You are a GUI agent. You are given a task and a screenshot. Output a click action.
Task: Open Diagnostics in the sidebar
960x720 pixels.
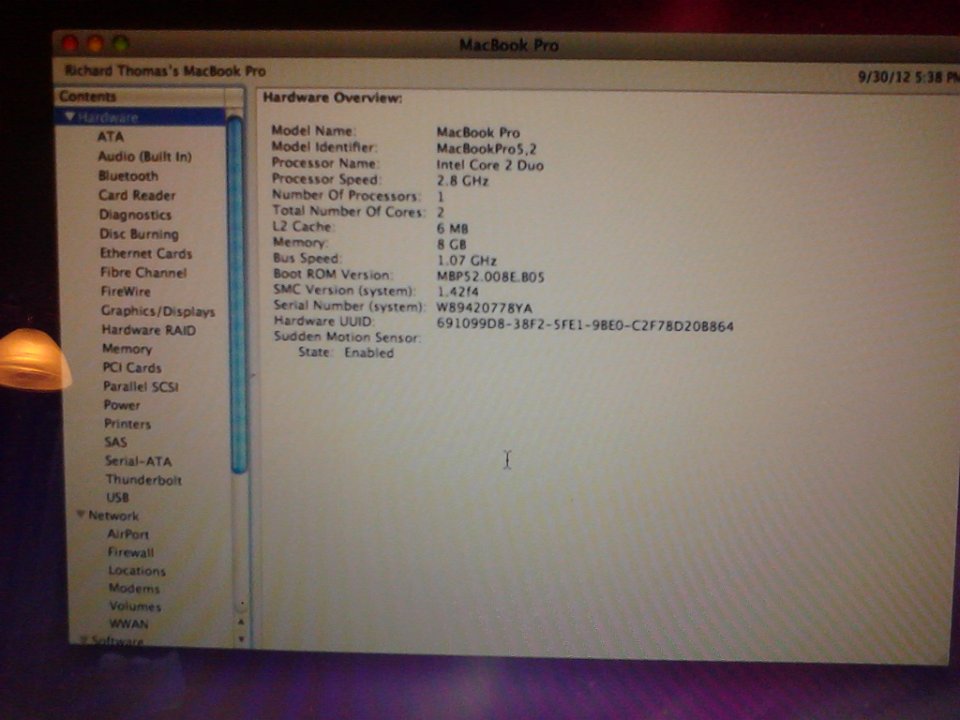point(135,215)
